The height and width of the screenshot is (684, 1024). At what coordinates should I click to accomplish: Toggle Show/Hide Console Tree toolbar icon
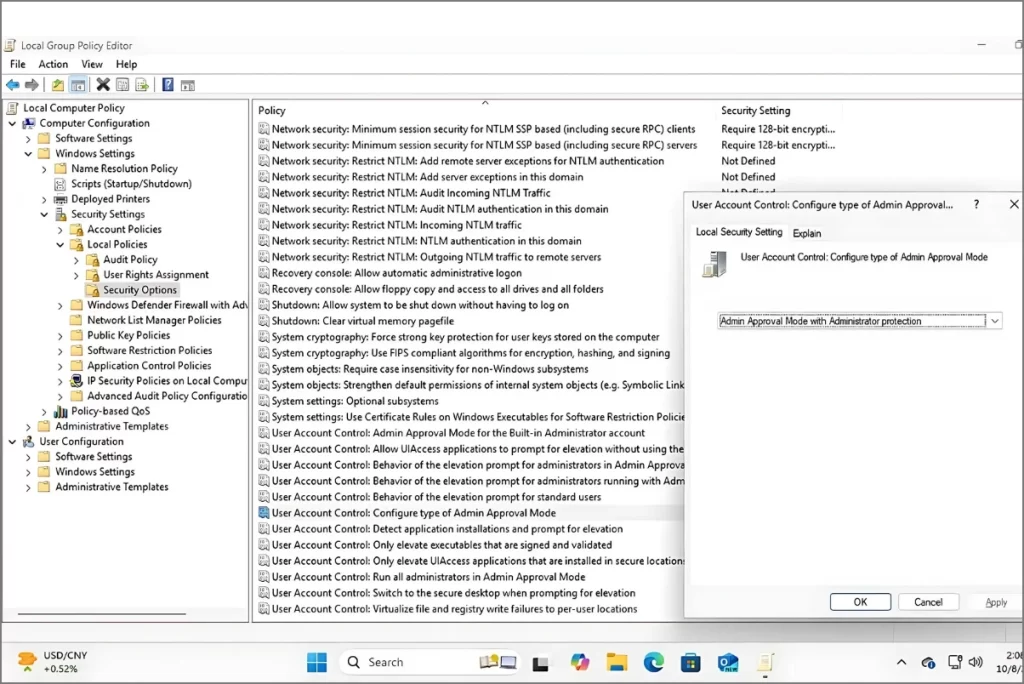click(78, 85)
